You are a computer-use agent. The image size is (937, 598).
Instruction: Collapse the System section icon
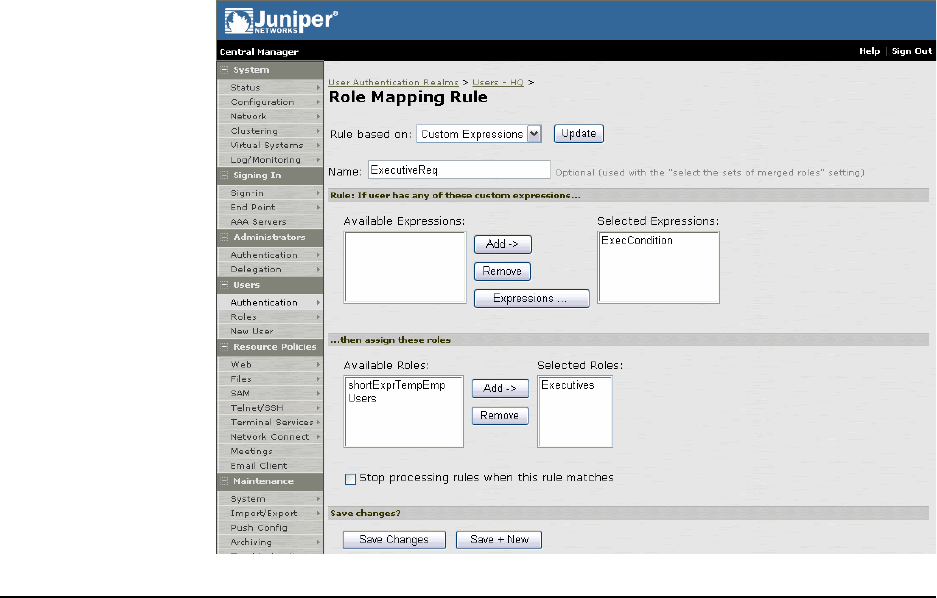click(x=225, y=70)
